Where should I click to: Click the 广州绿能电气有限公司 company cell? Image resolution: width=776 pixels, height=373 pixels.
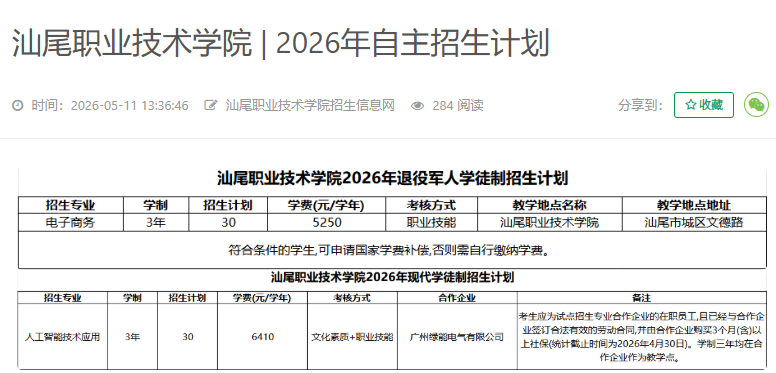tap(457, 337)
